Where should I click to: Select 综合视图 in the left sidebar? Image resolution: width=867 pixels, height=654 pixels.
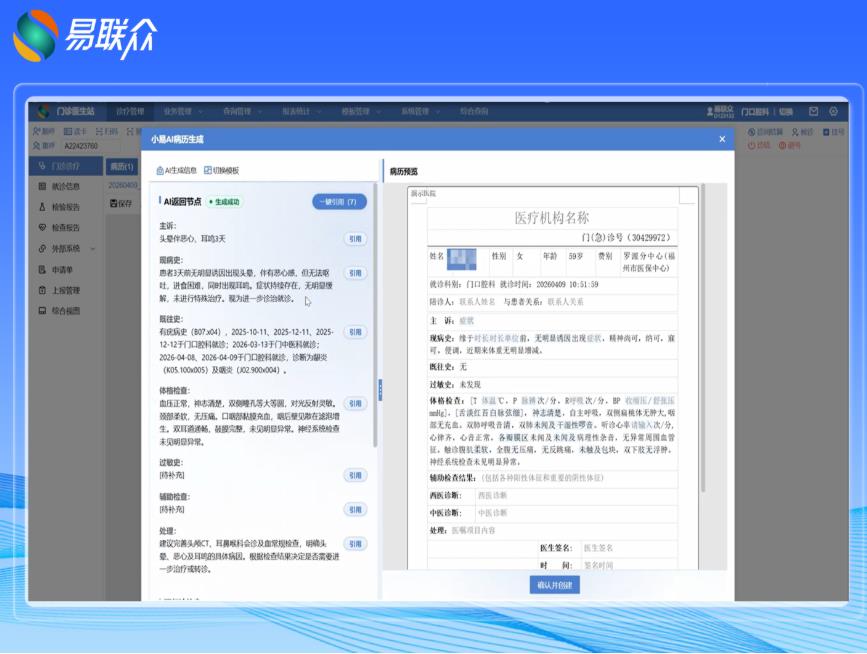66,311
